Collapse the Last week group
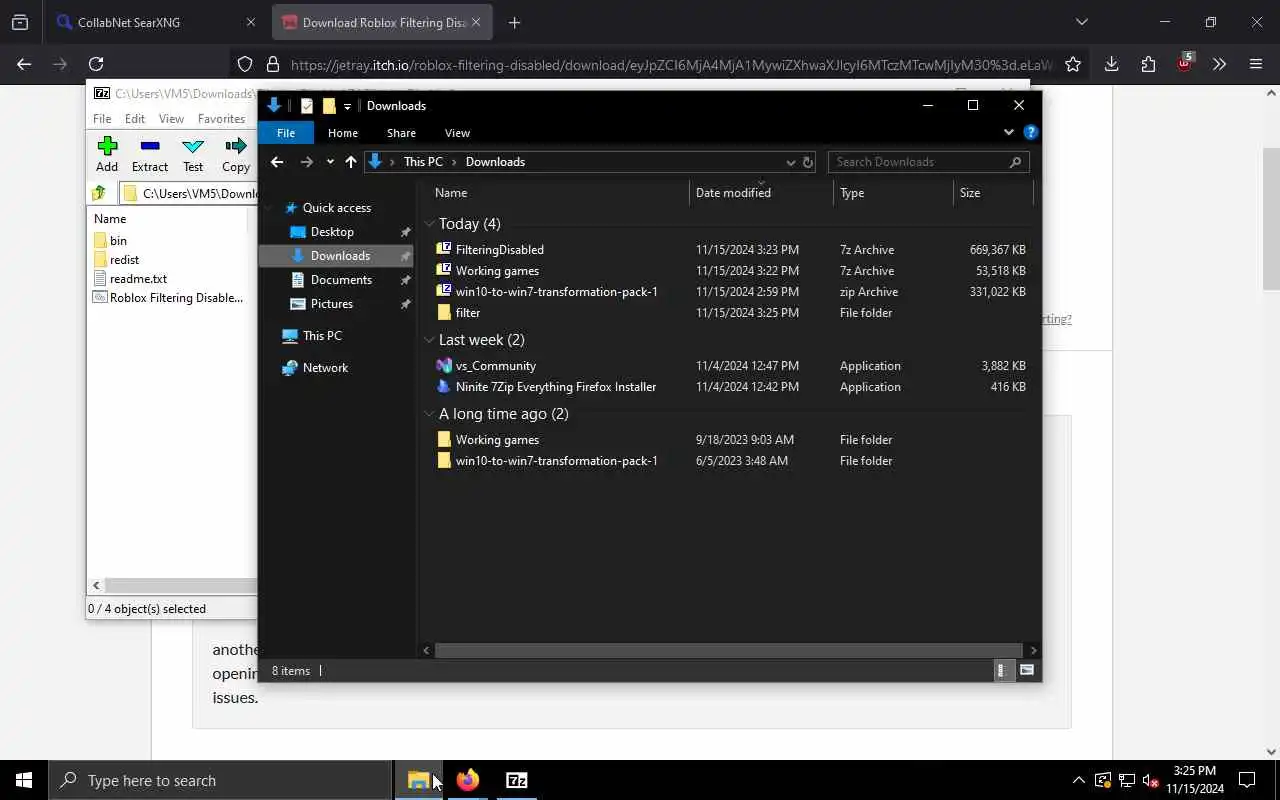1280x800 pixels. click(x=429, y=340)
